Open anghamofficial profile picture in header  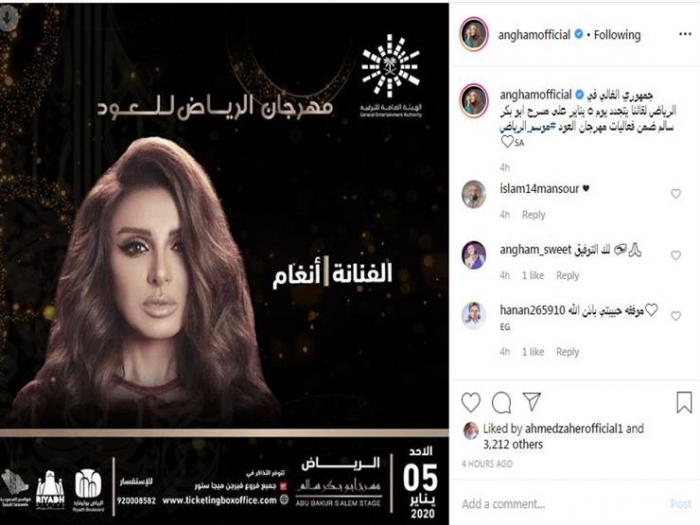point(474,34)
